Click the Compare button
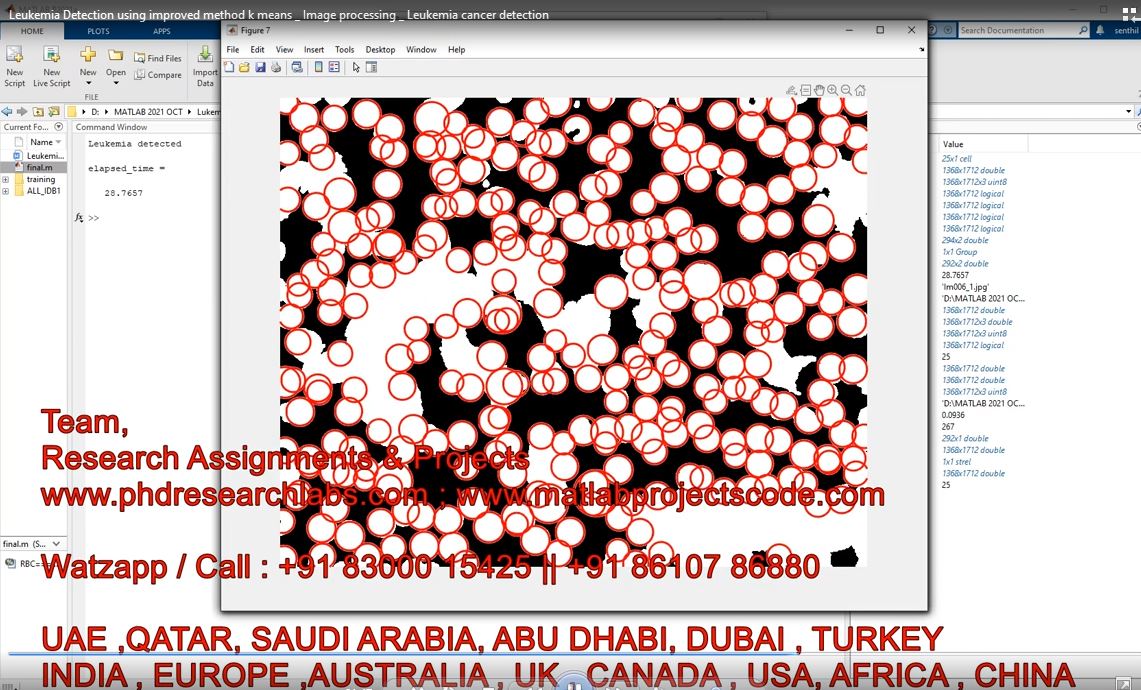Image resolution: width=1141 pixels, height=690 pixels. coord(158,75)
